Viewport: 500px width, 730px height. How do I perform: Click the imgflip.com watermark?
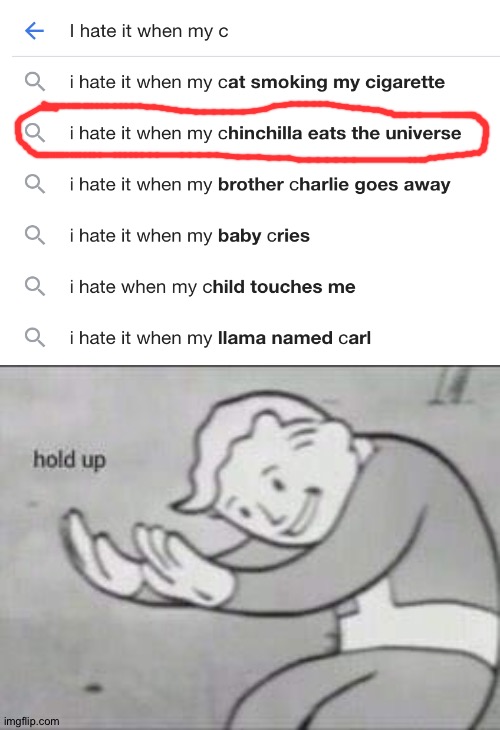click(x=31, y=721)
